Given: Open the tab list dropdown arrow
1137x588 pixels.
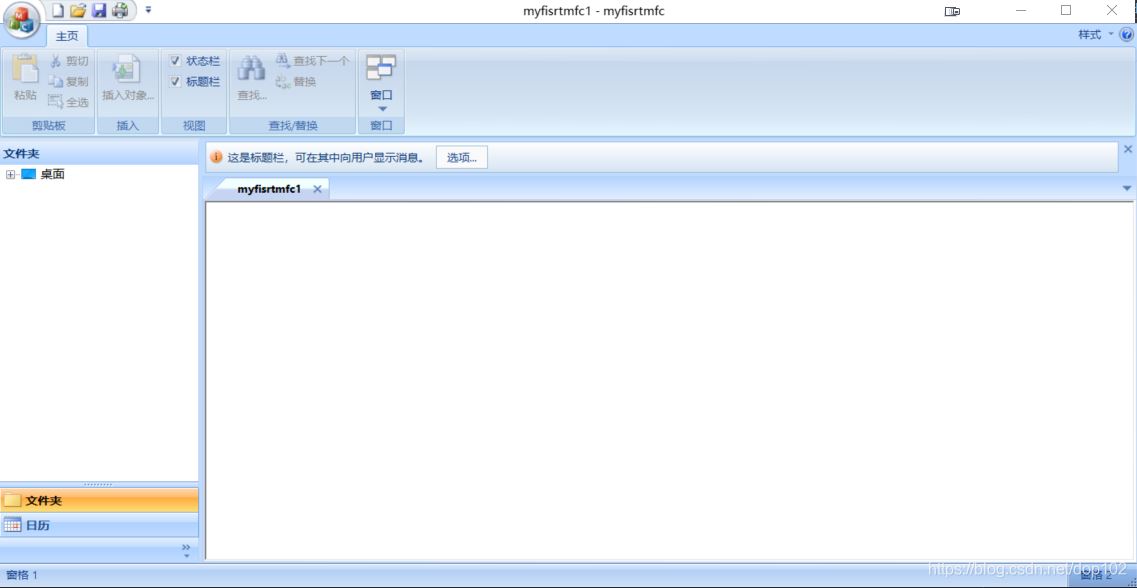Looking at the screenshot, I should click(x=1127, y=189).
